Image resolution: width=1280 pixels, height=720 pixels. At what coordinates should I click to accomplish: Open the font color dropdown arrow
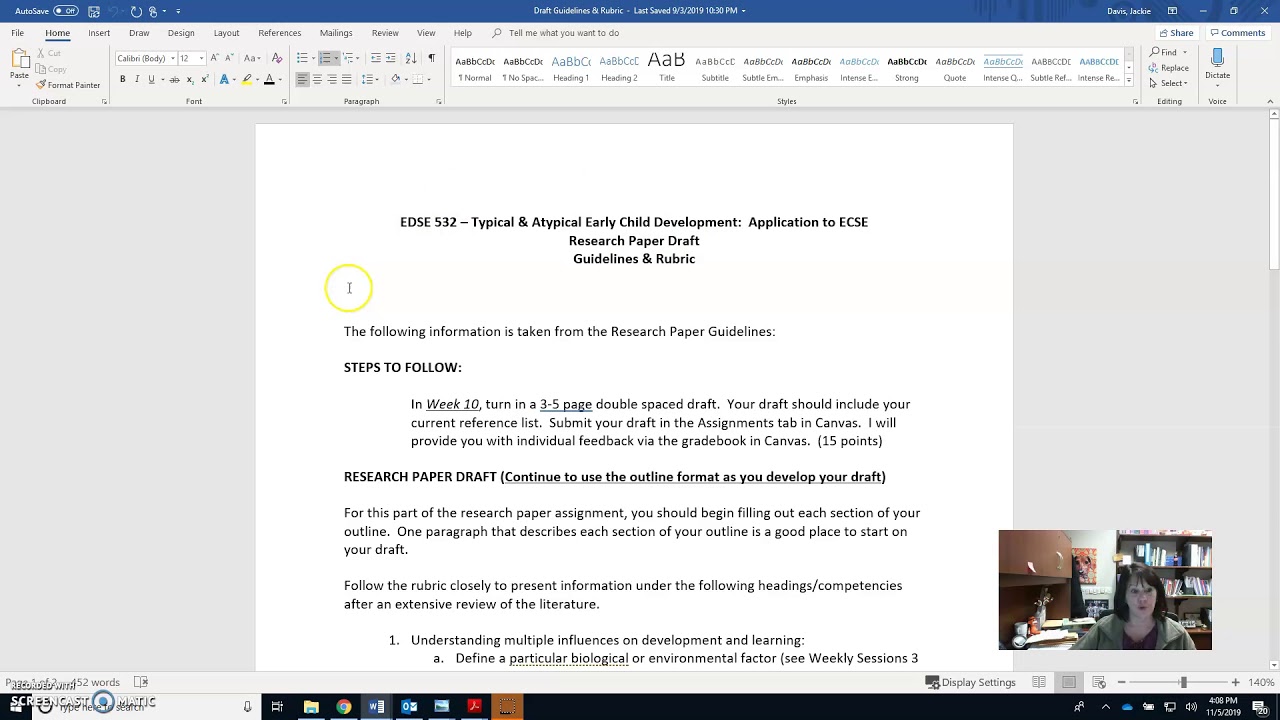[279, 79]
